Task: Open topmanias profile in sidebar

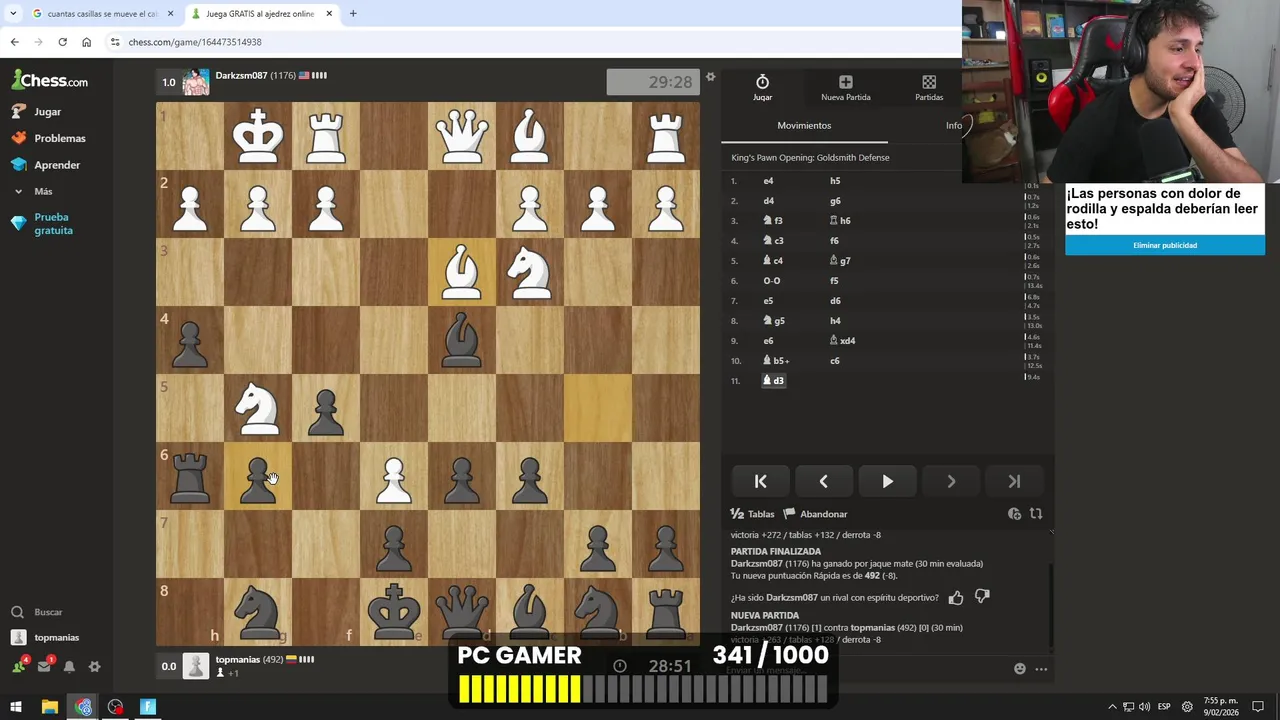Action: [45, 637]
